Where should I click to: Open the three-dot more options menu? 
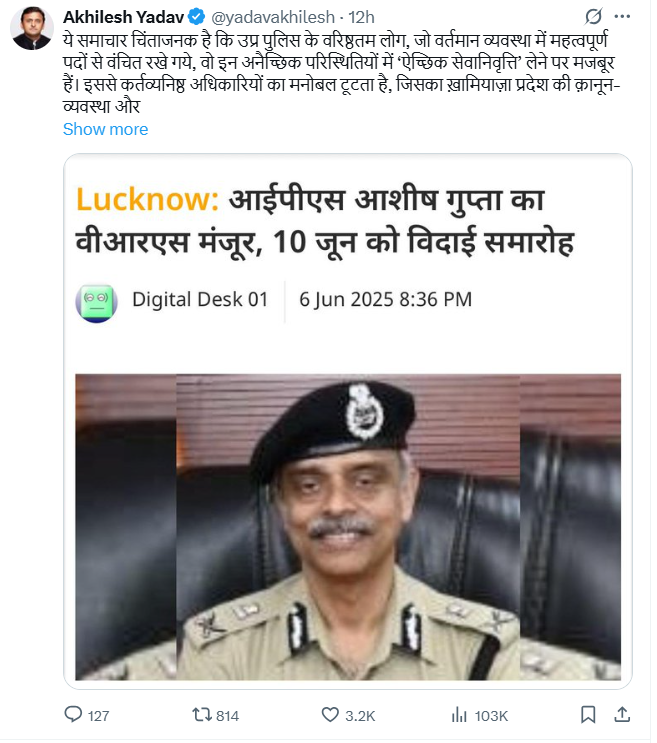(622, 16)
